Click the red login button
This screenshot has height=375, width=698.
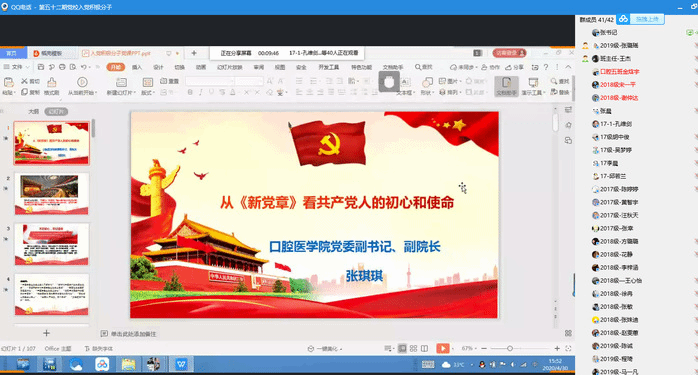[x=509, y=53]
